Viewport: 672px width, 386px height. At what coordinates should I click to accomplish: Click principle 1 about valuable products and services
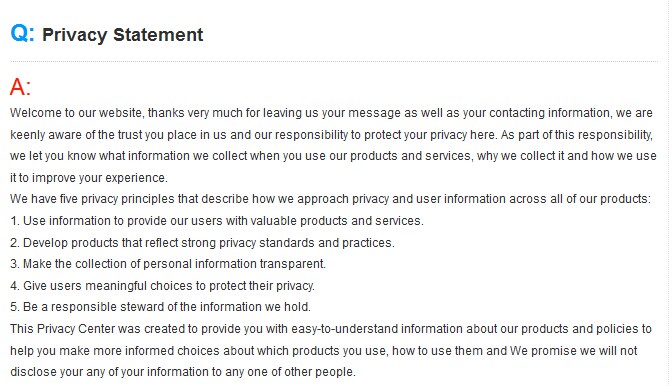(217, 221)
